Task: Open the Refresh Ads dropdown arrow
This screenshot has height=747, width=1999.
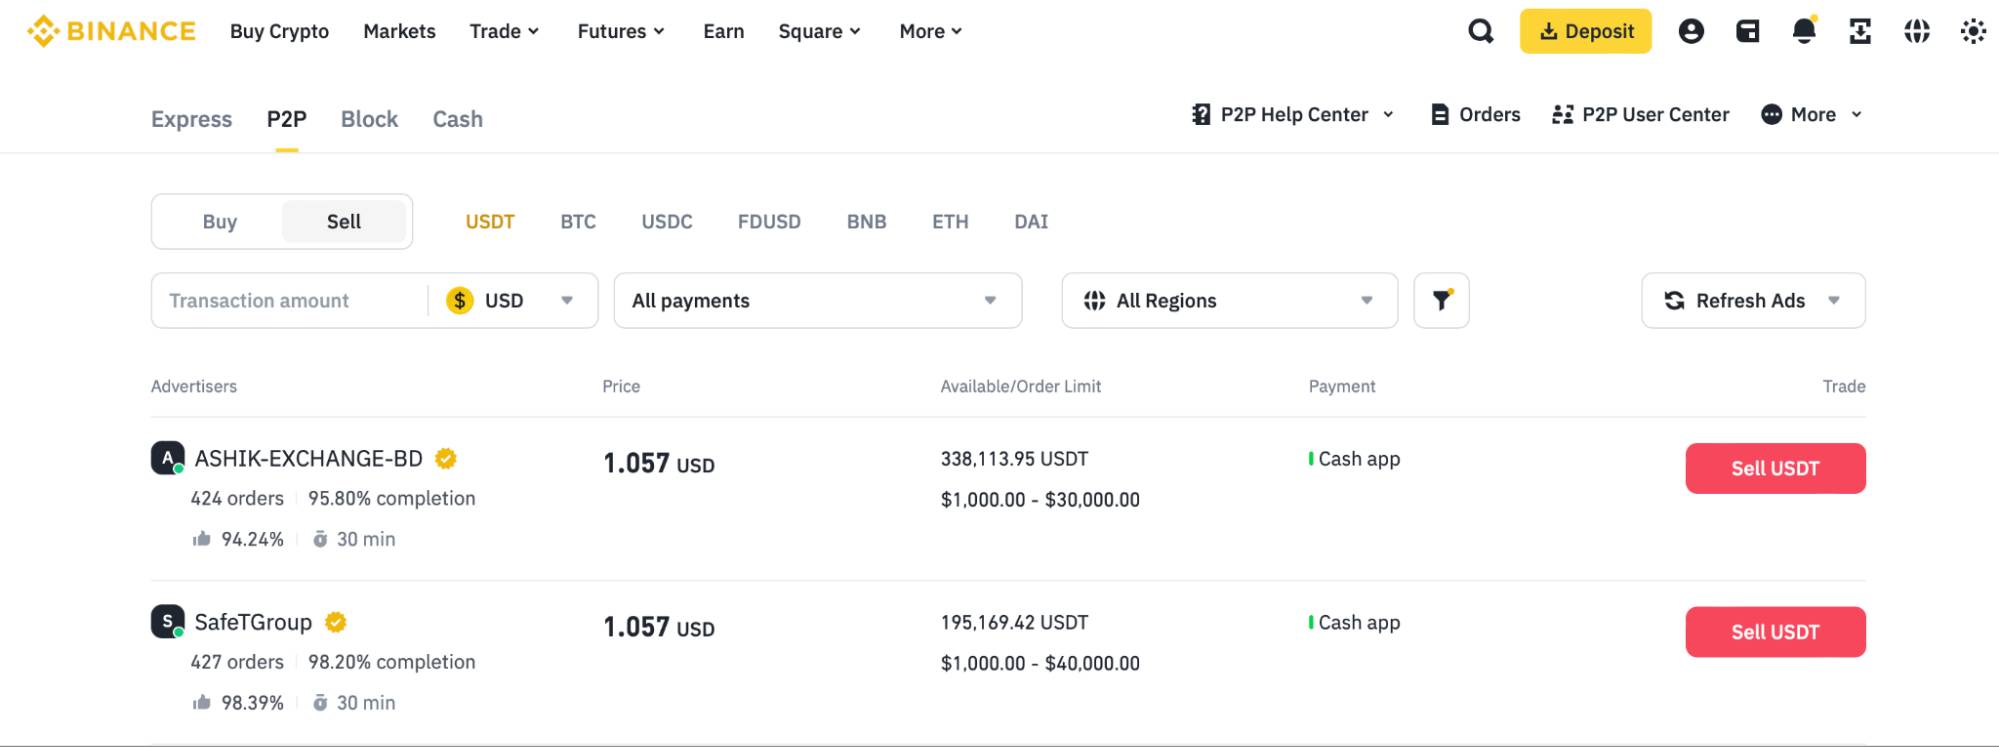Action: click(x=1834, y=300)
